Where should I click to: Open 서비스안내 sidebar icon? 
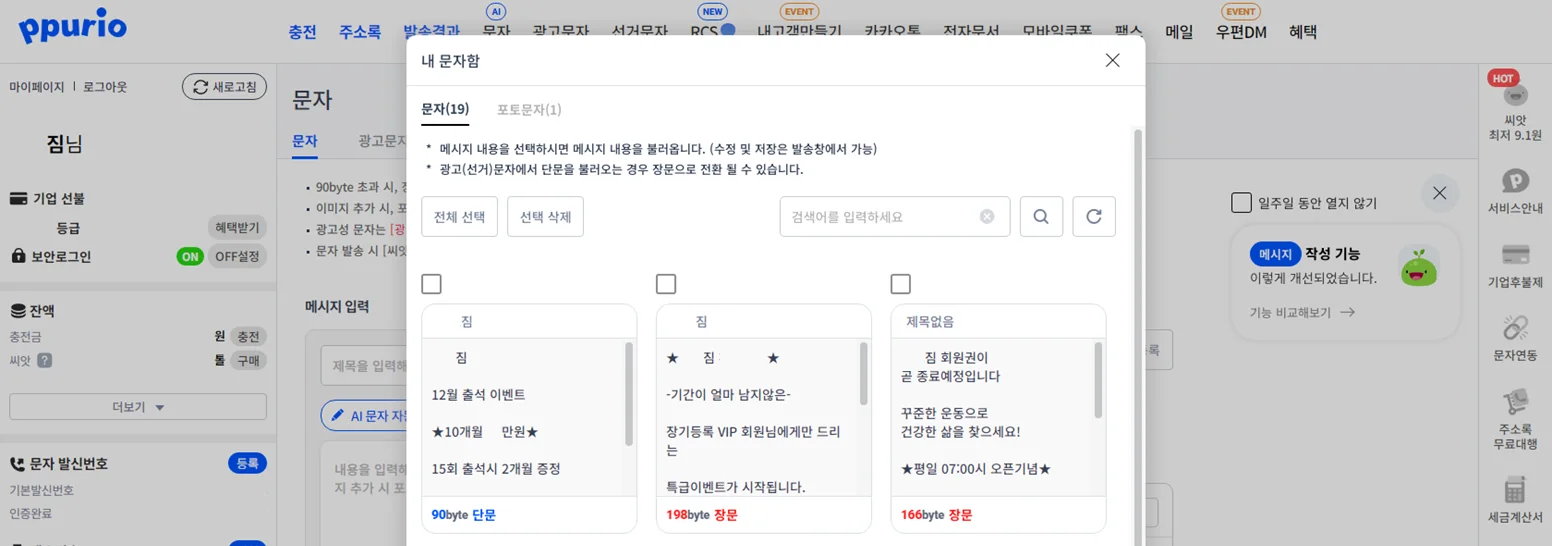(x=1515, y=191)
